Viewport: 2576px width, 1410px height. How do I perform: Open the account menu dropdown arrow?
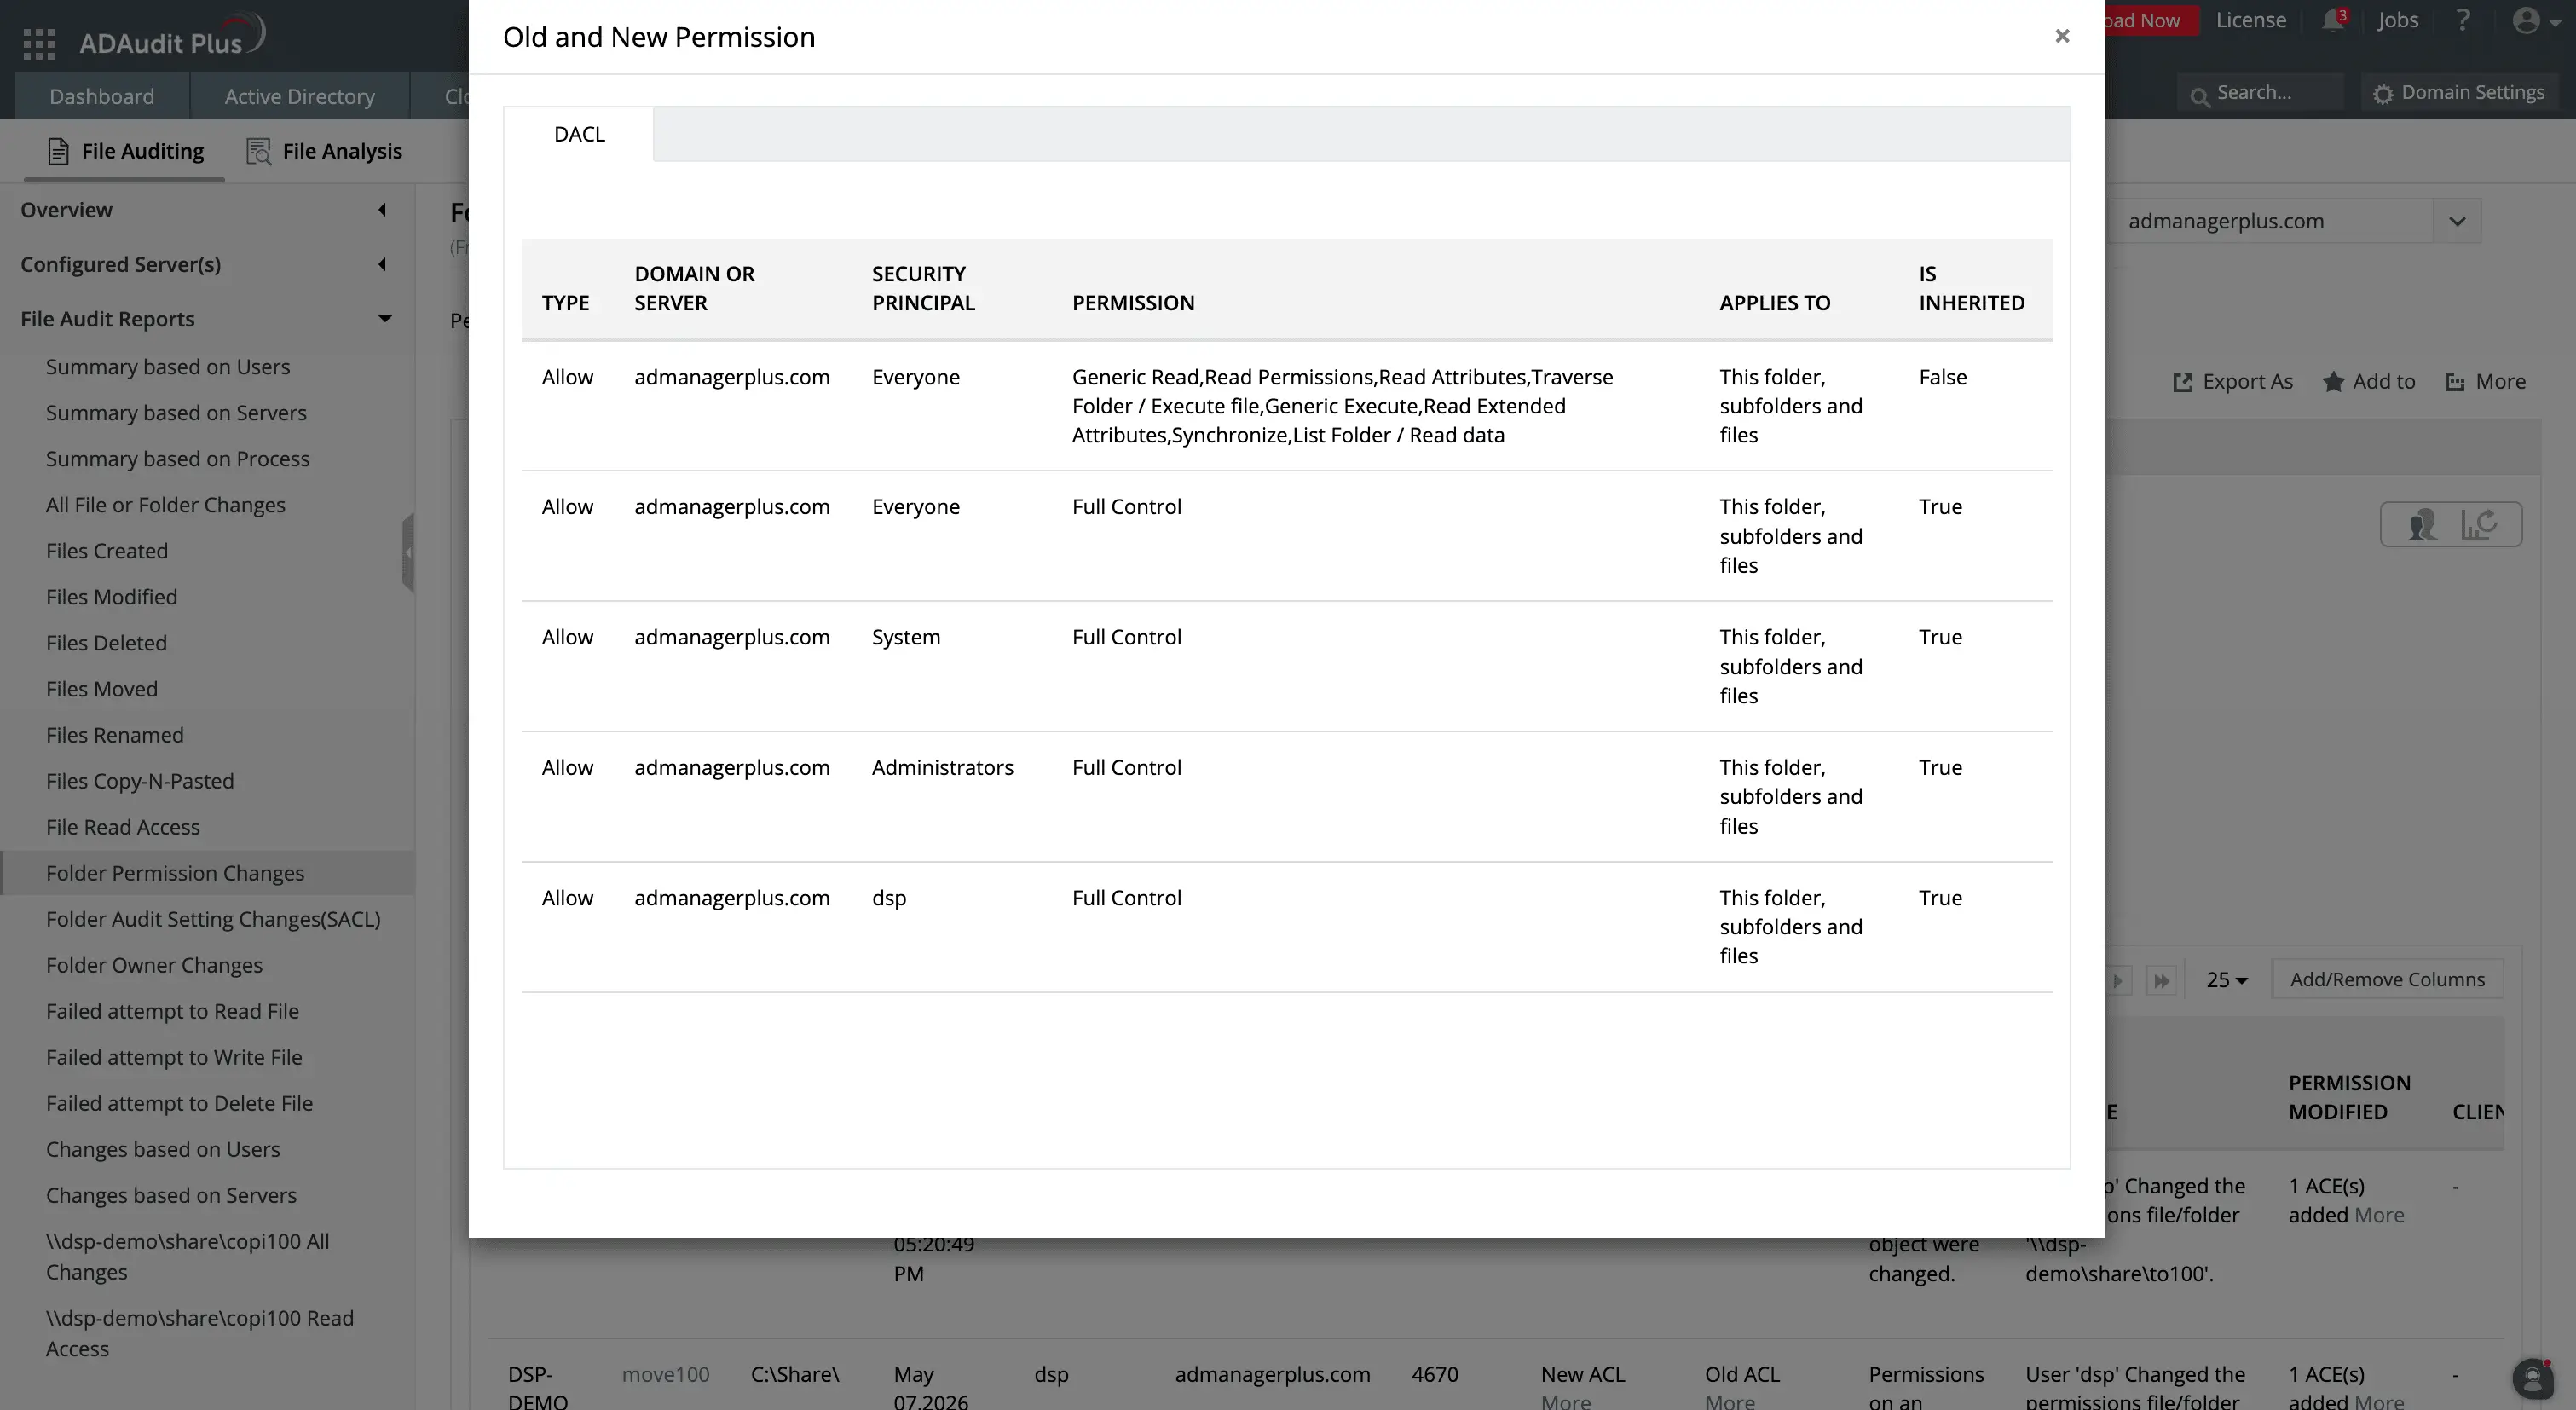[x=2555, y=24]
